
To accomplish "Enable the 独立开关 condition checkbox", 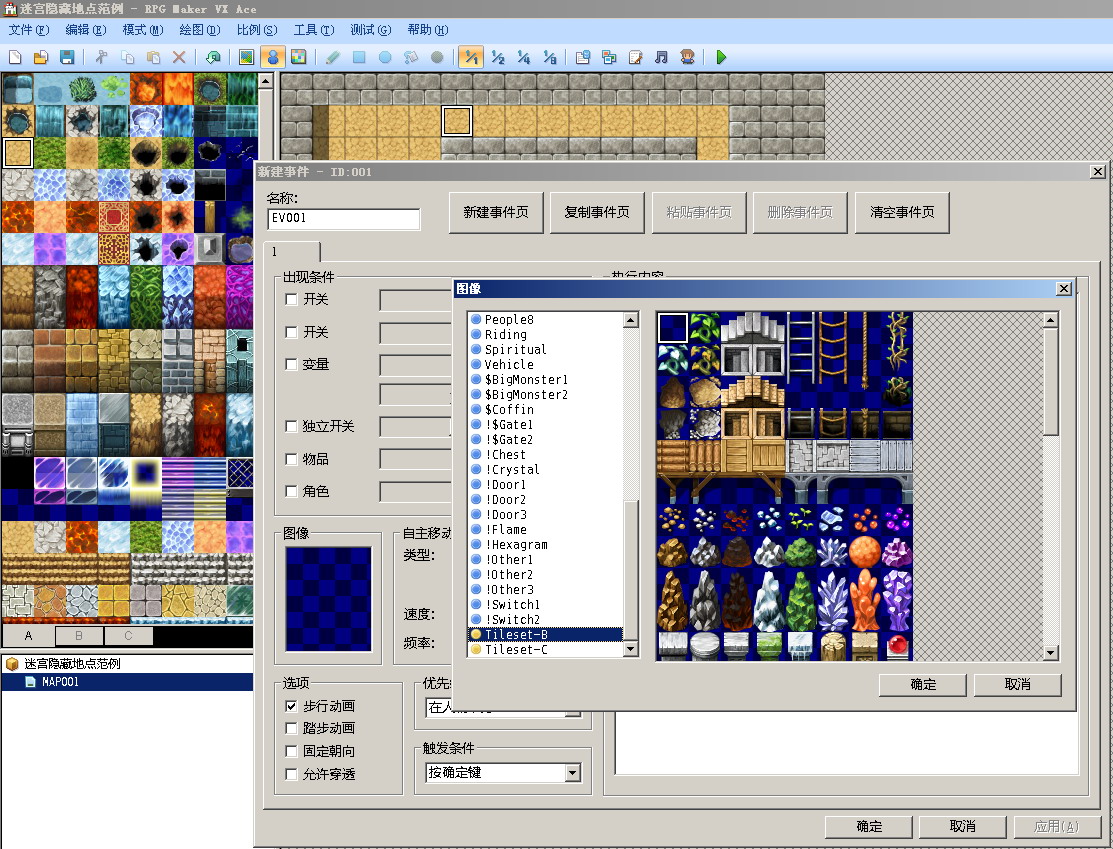I will coord(291,426).
